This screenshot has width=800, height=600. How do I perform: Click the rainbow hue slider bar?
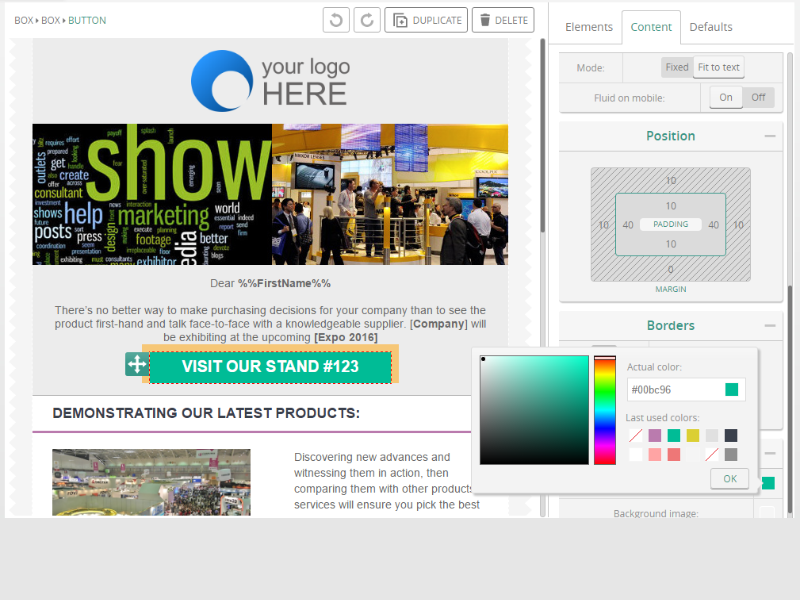pyautogui.click(x=605, y=410)
